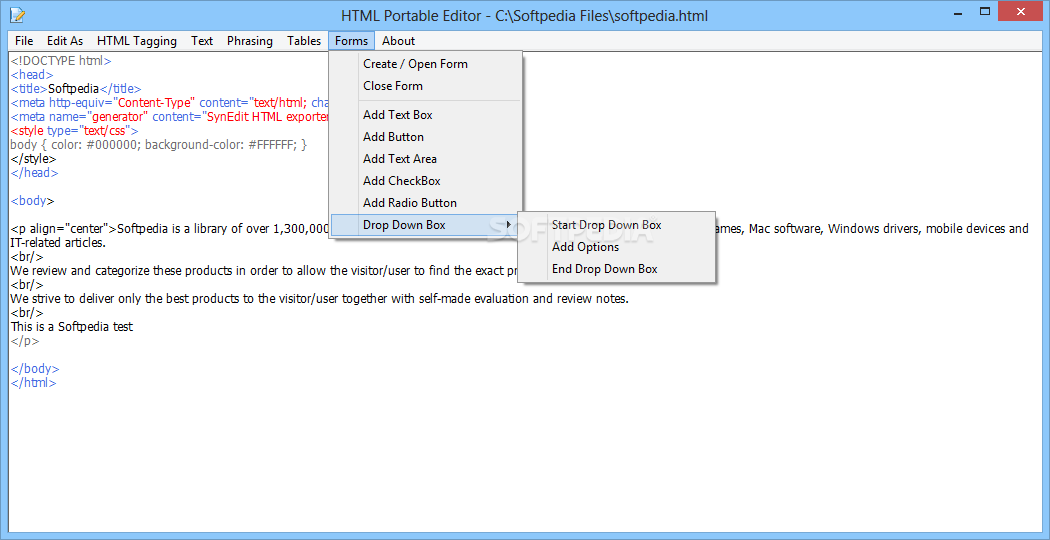Image resolution: width=1050 pixels, height=540 pixels.
Task: Click the meta name generator line
Action: pyautogui.click(x=169, y=117)
